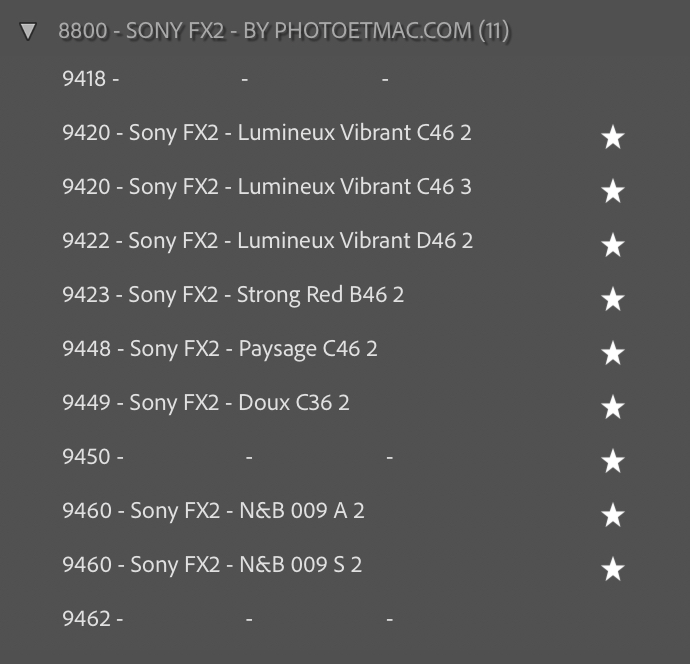This screenshot has width=690, height=664.
Task: Toggle favorite star for Paysage C46 2
Action: click(x=613, y=354)
